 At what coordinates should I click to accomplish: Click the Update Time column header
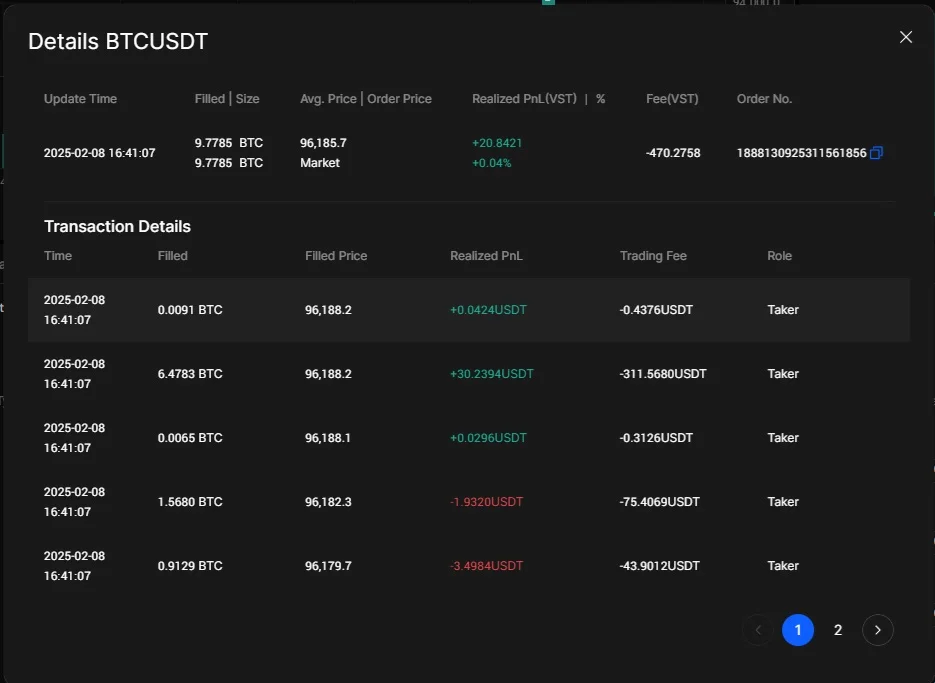81,99
